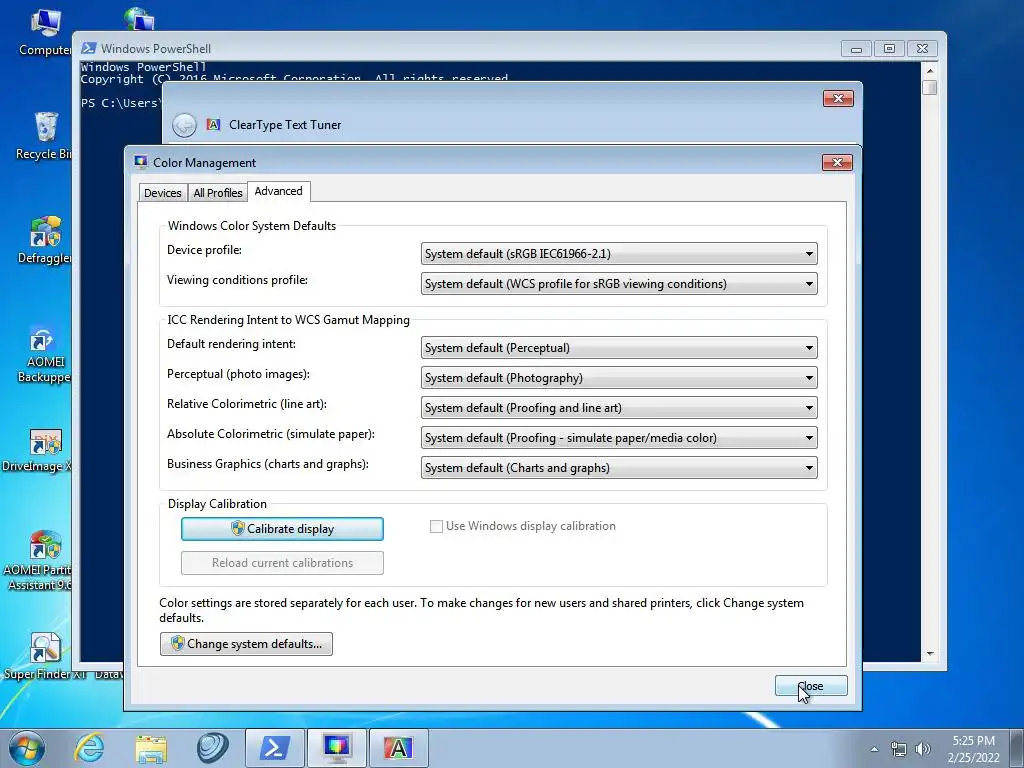Expand Default rendering intent dropdown
Viewport: 1024px width, 768px height.
pyautogui.click(x=618, y=347)
